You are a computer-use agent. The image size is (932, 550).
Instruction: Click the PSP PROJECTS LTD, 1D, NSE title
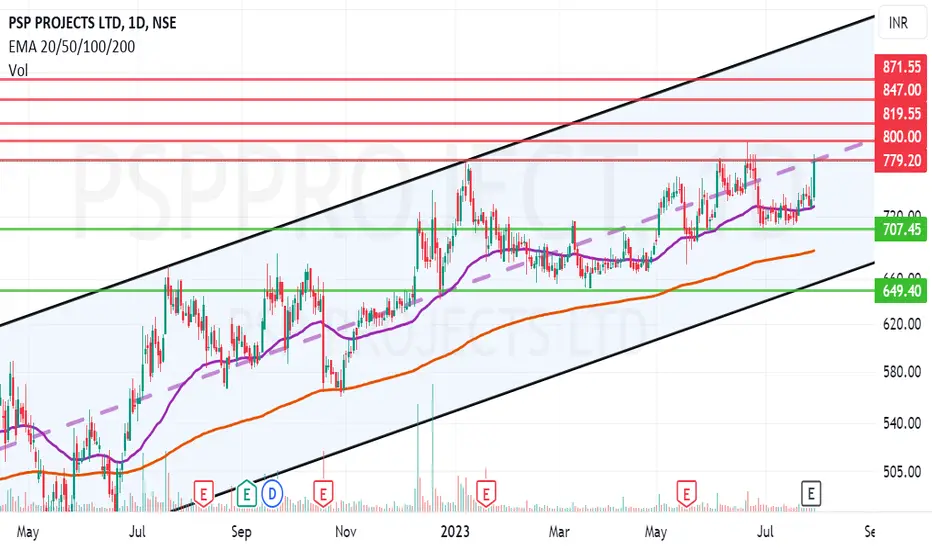point(92,23)
